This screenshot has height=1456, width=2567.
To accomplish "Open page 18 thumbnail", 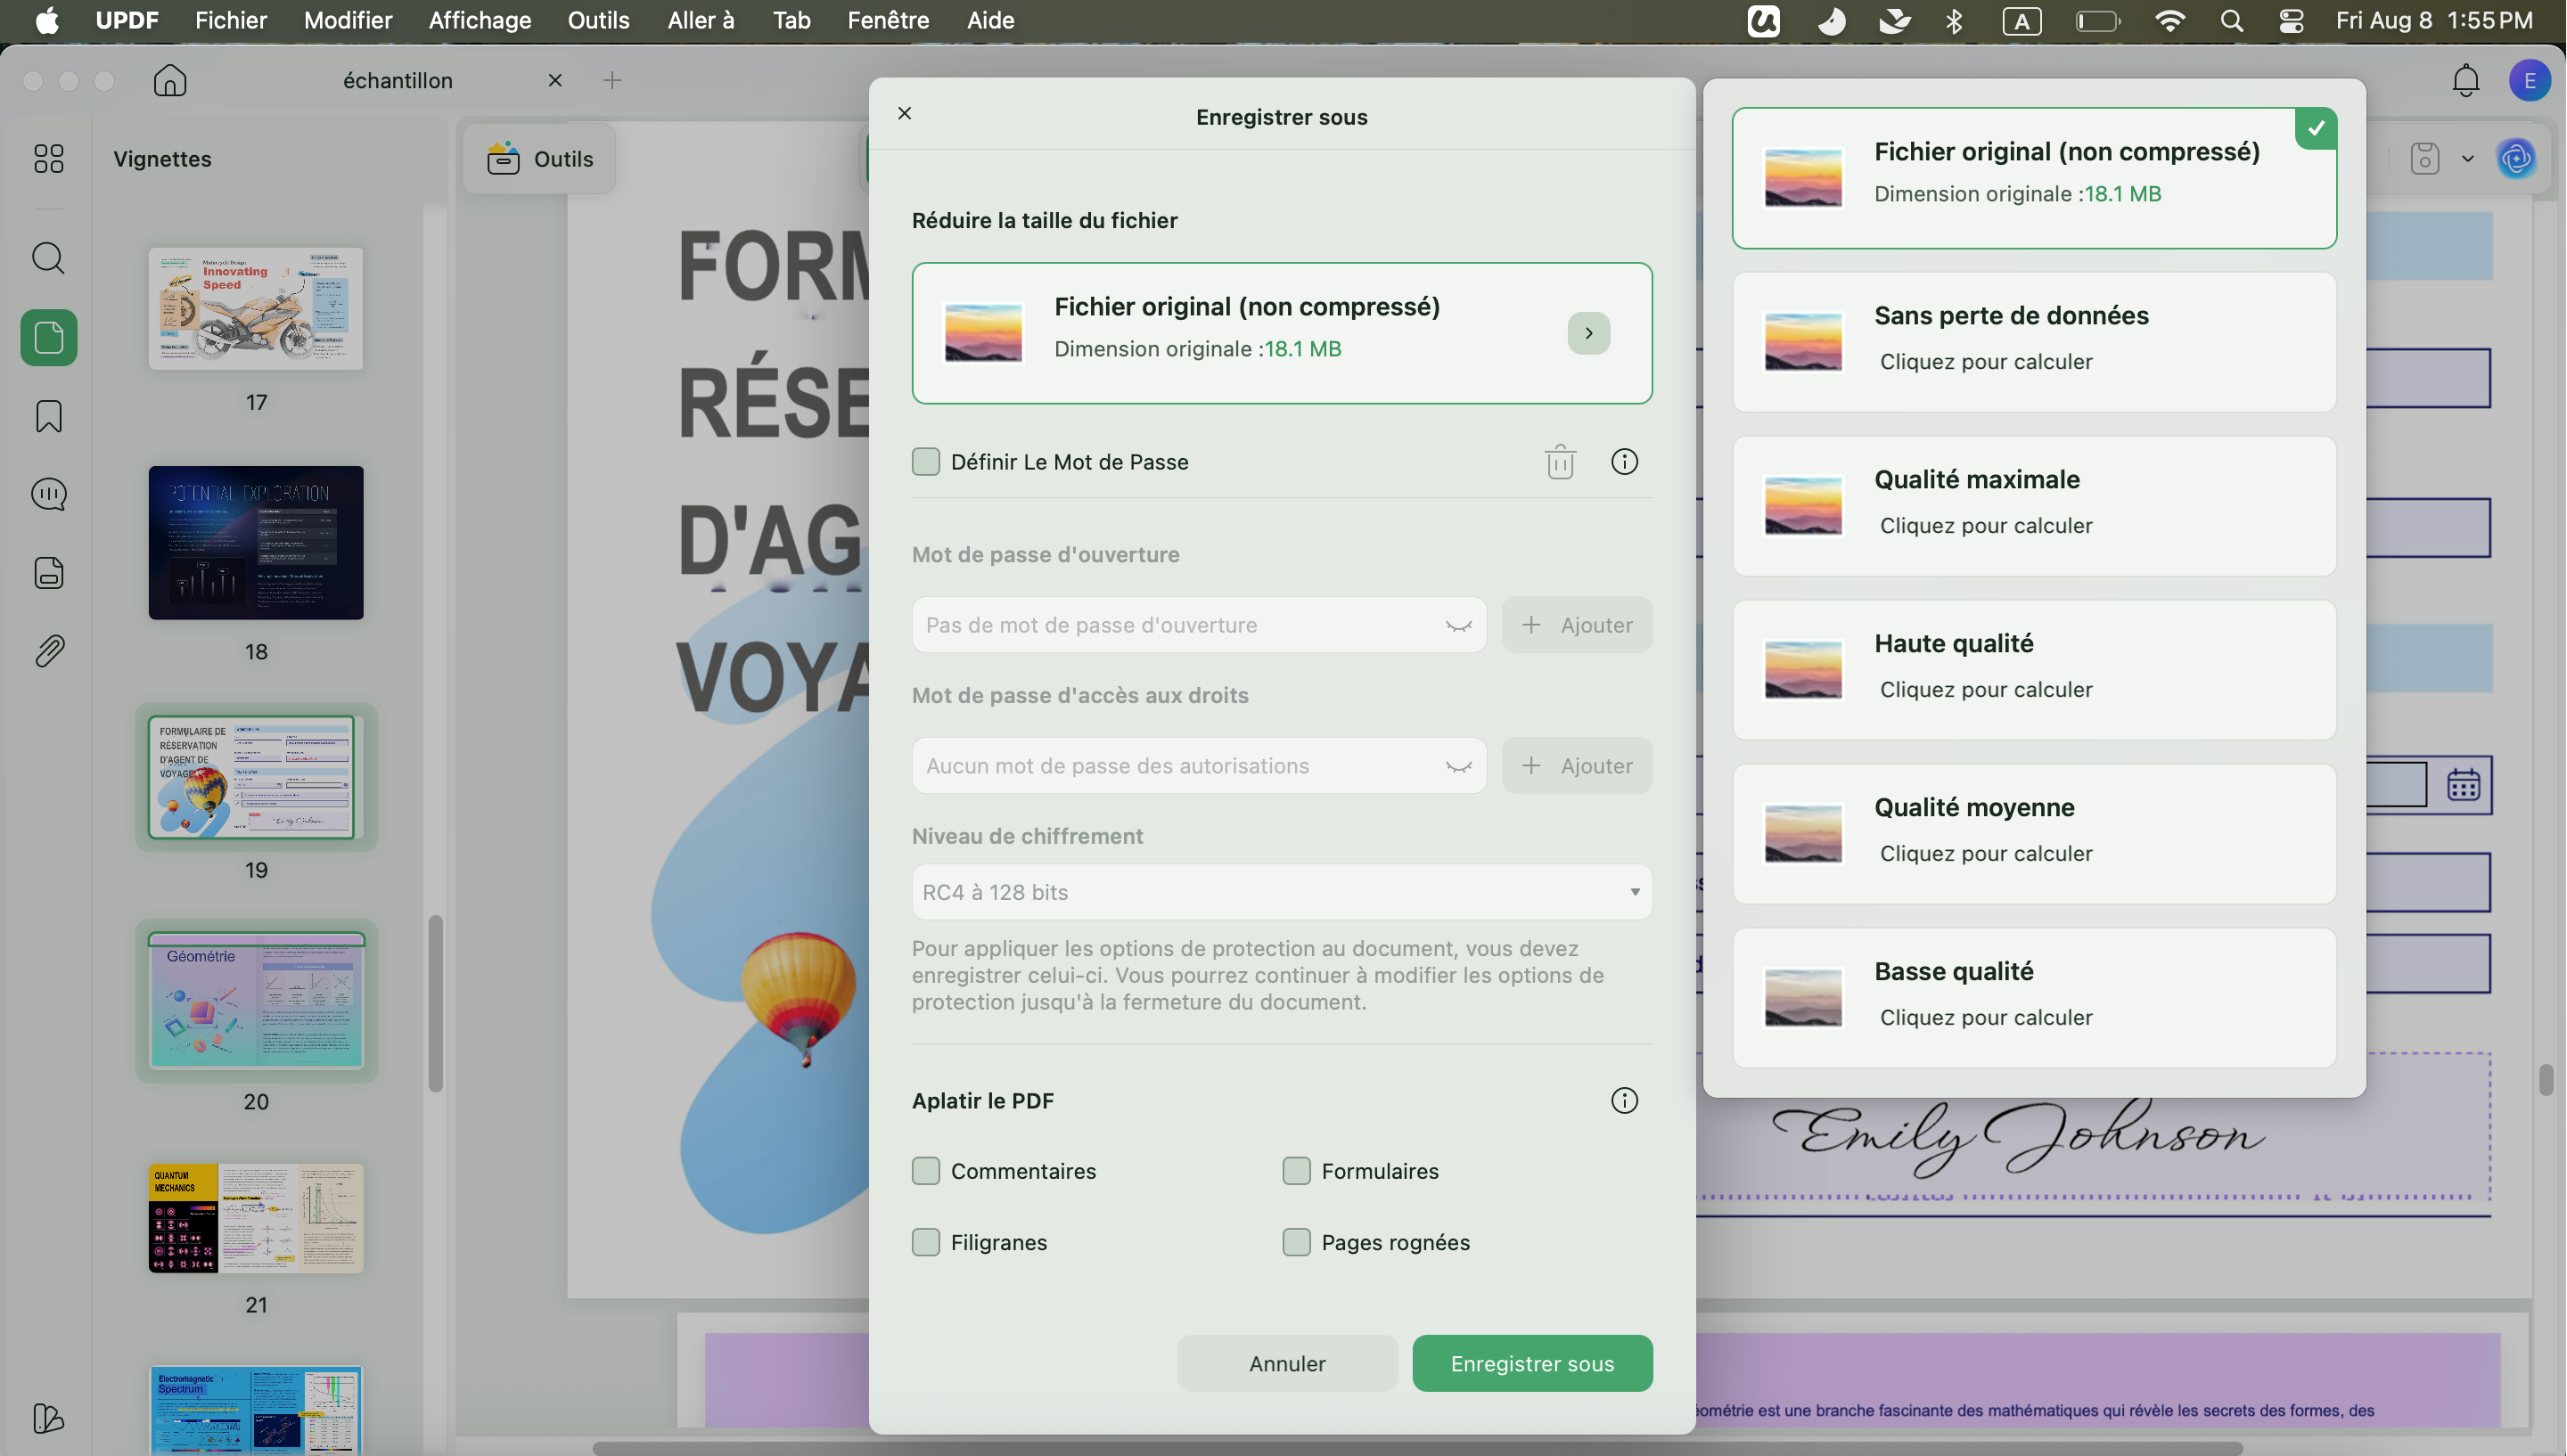I will click(x=256, y=542).
